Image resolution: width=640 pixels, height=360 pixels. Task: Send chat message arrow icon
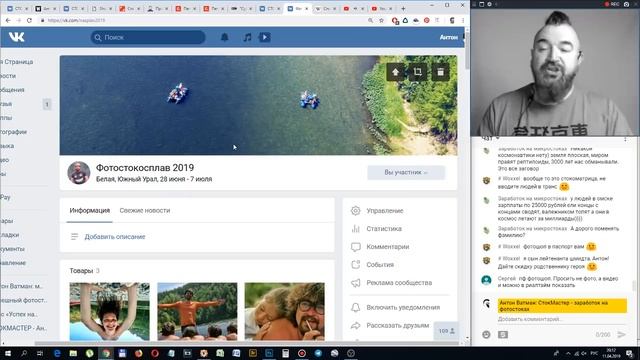tap(621, 334)
